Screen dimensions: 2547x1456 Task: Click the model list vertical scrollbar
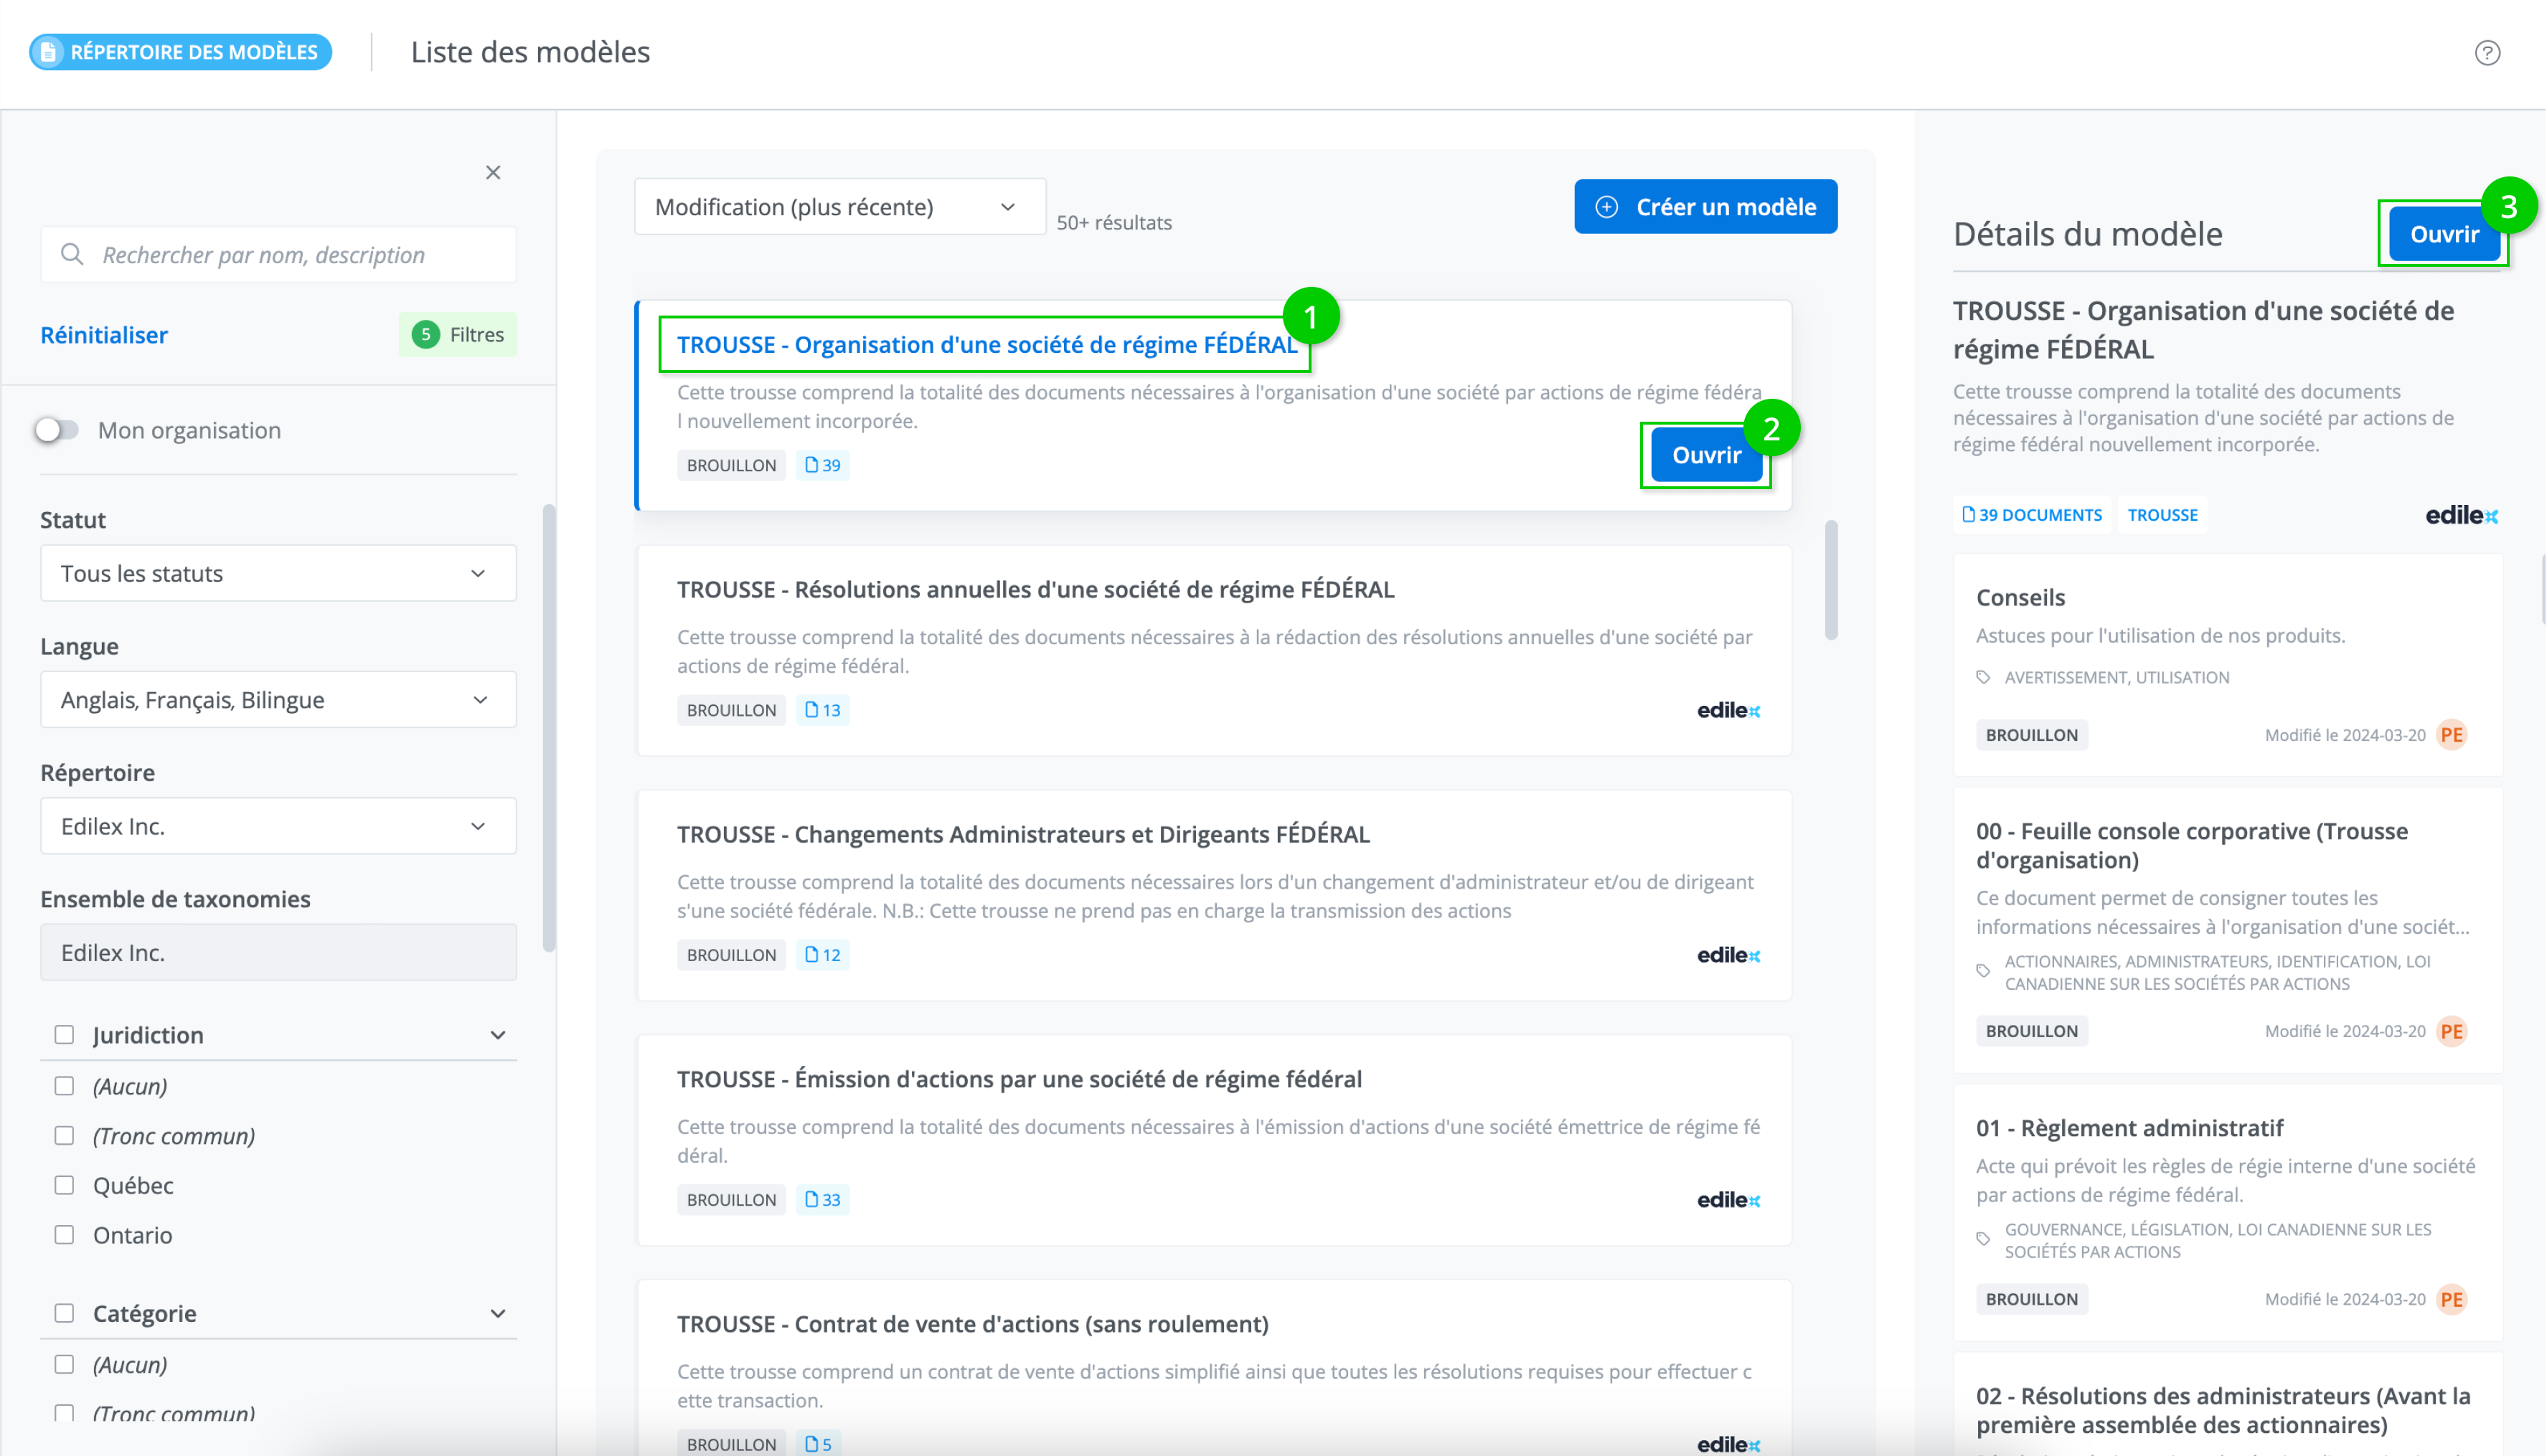[1830, 580]
